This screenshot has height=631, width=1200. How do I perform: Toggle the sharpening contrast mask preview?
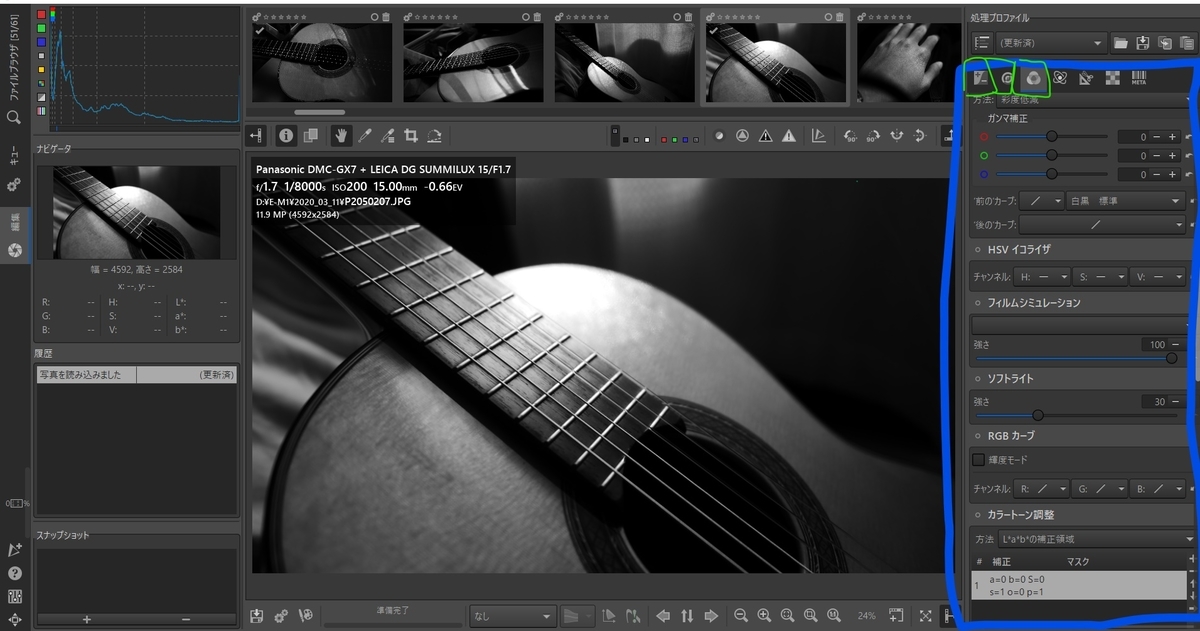tap(743, 136)
